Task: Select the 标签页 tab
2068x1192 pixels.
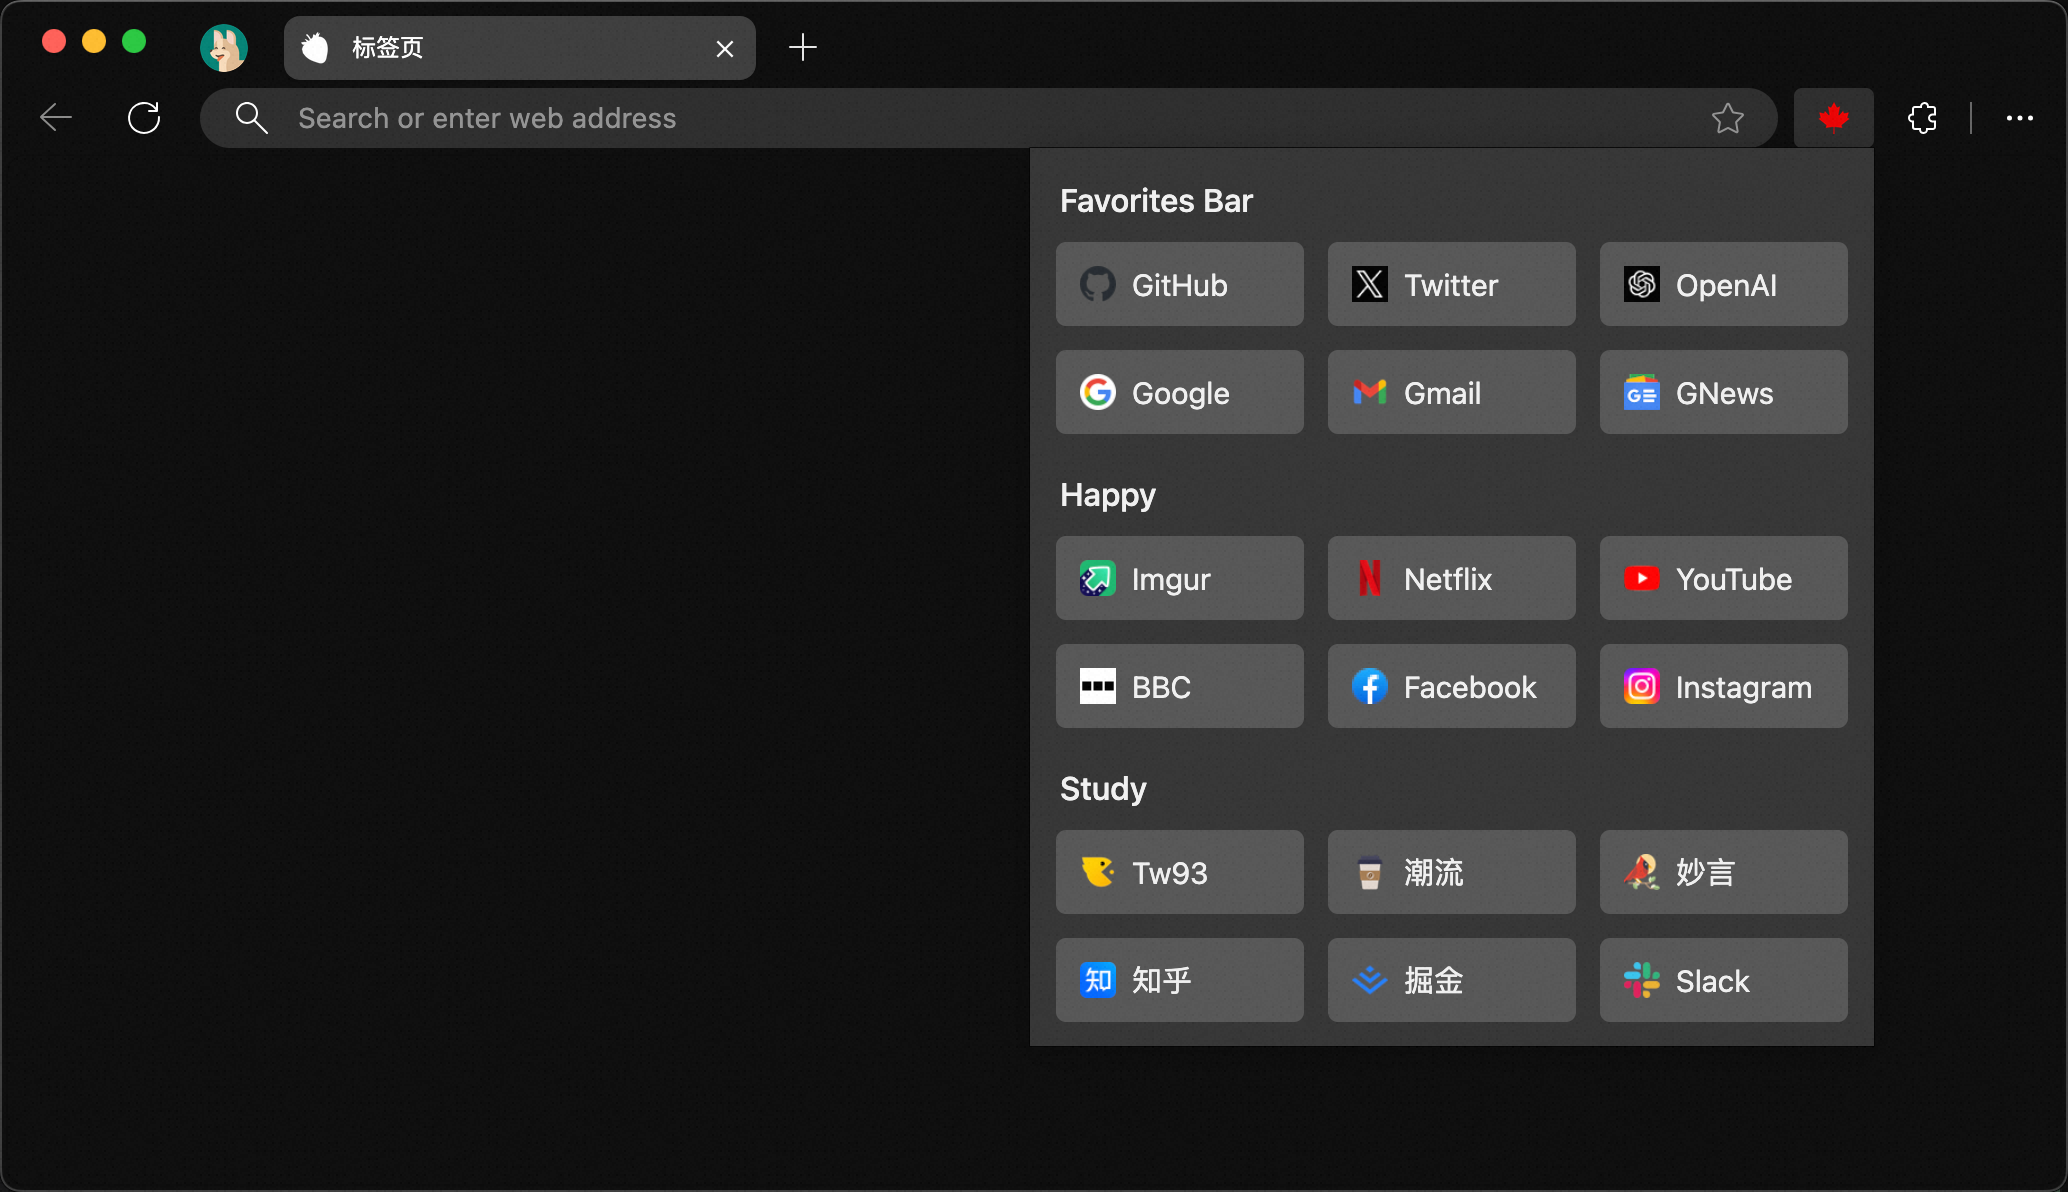Action: pos(520,47)
